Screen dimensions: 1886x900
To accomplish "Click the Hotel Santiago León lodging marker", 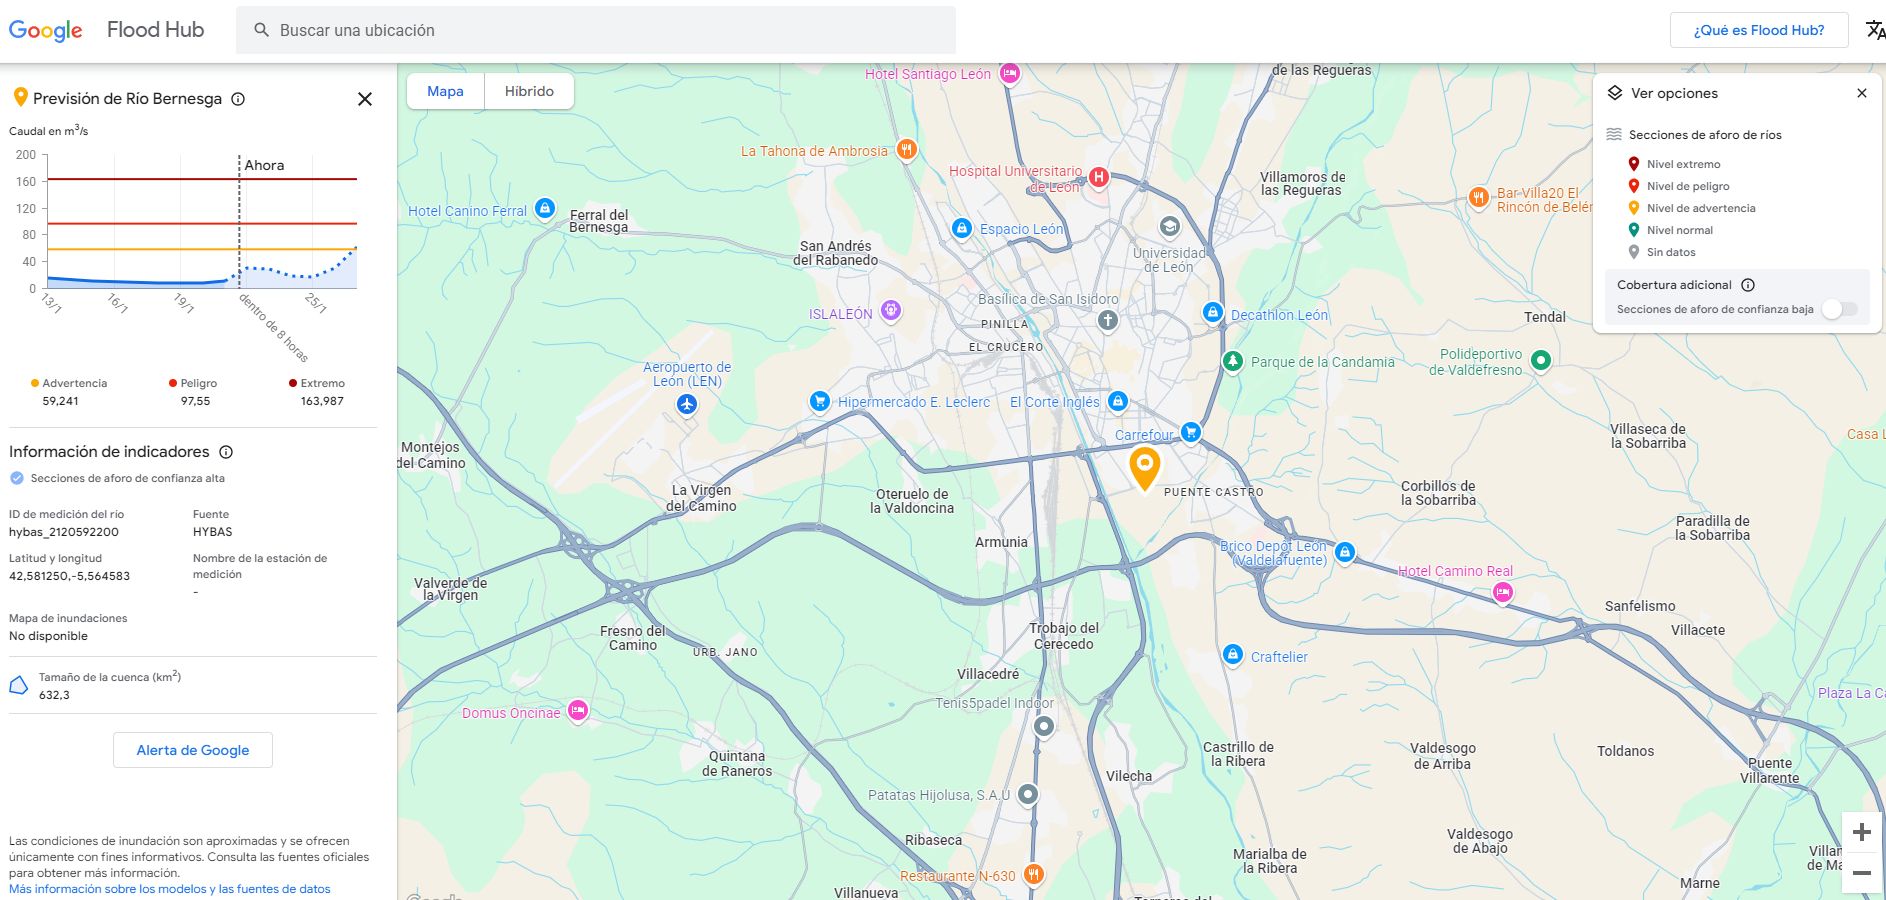I will pyautogui.click(x=1010, y=73).
